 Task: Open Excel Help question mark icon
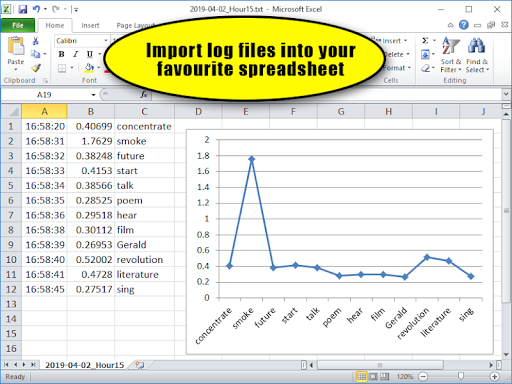coord(464,25)
